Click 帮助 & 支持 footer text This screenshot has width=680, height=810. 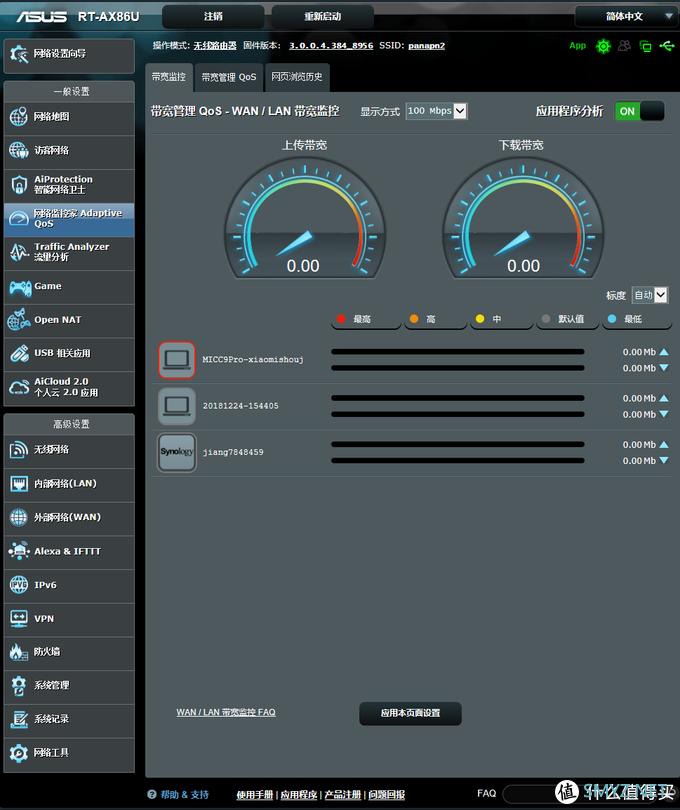(x=184, y=795)
